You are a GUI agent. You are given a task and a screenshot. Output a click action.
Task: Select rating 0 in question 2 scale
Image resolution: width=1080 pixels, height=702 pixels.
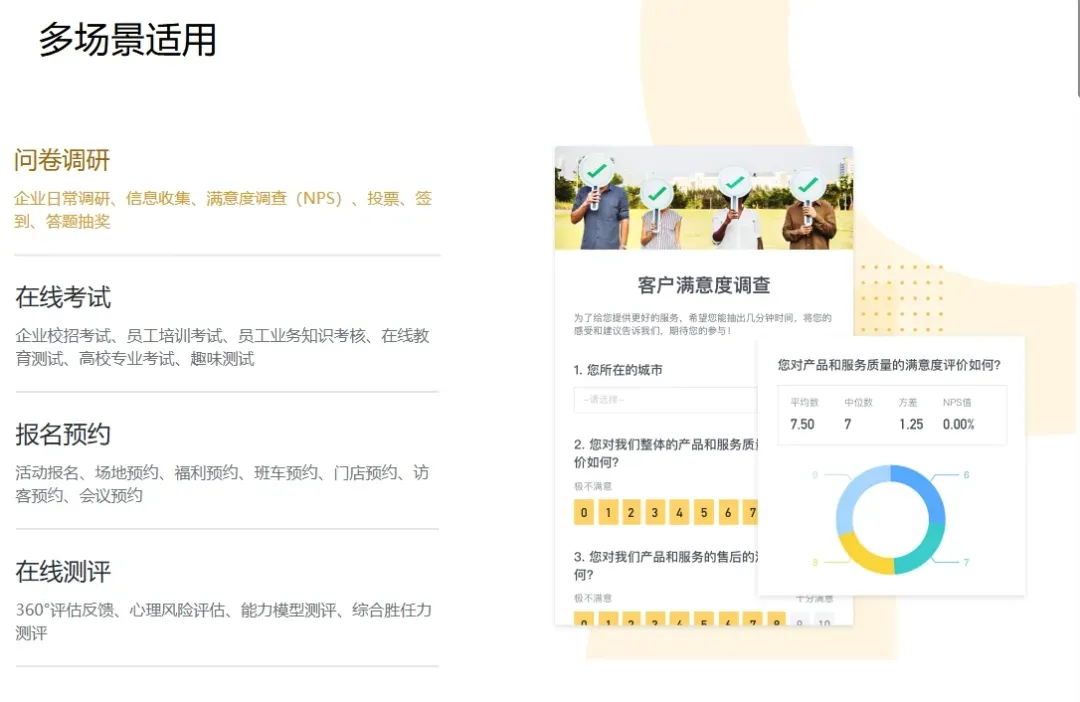point(583,513)
